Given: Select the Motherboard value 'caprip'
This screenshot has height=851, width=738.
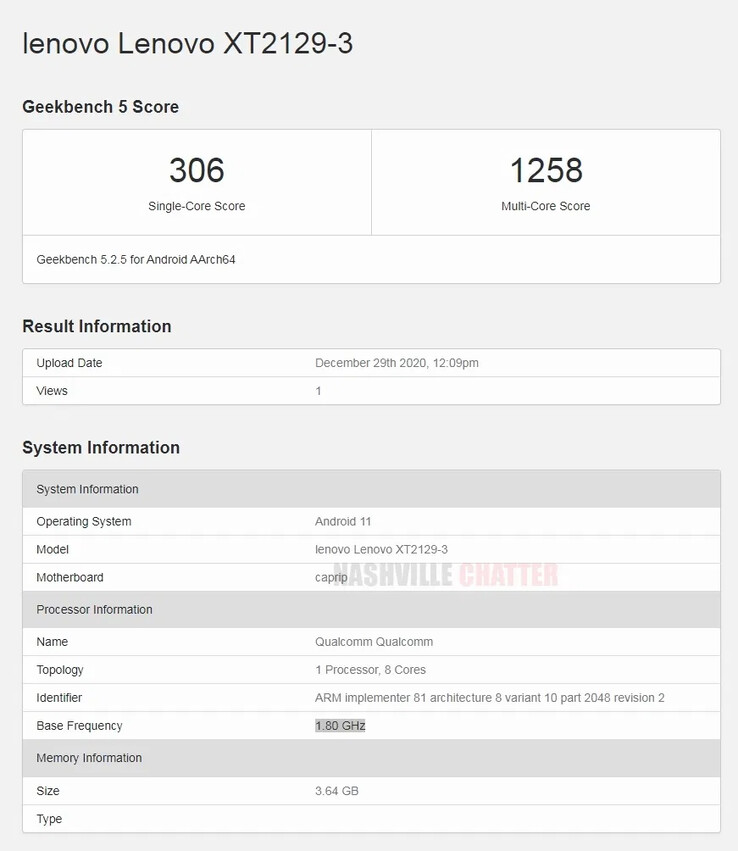Looking at the screenshot, I should tap(331, 577).
